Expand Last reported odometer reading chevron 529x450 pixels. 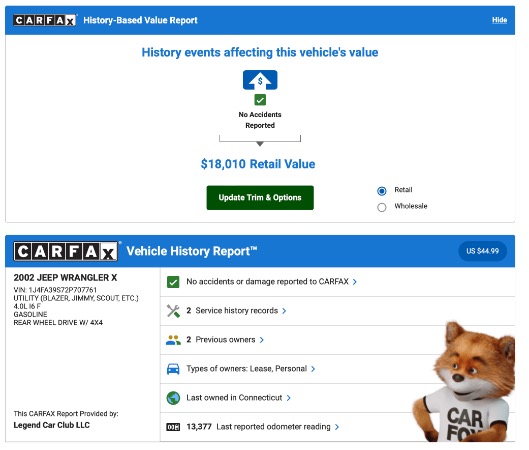(x=337, y=427)
